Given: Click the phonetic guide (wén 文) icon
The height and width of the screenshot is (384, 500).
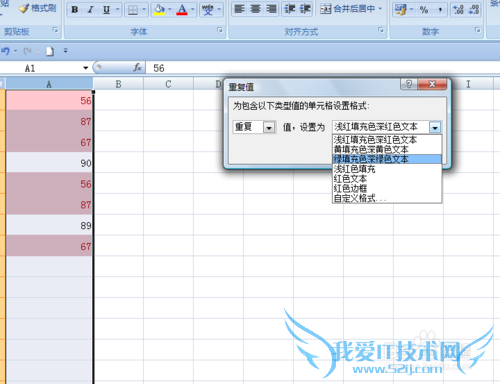Looking at the screenshot, I should 208,10.
